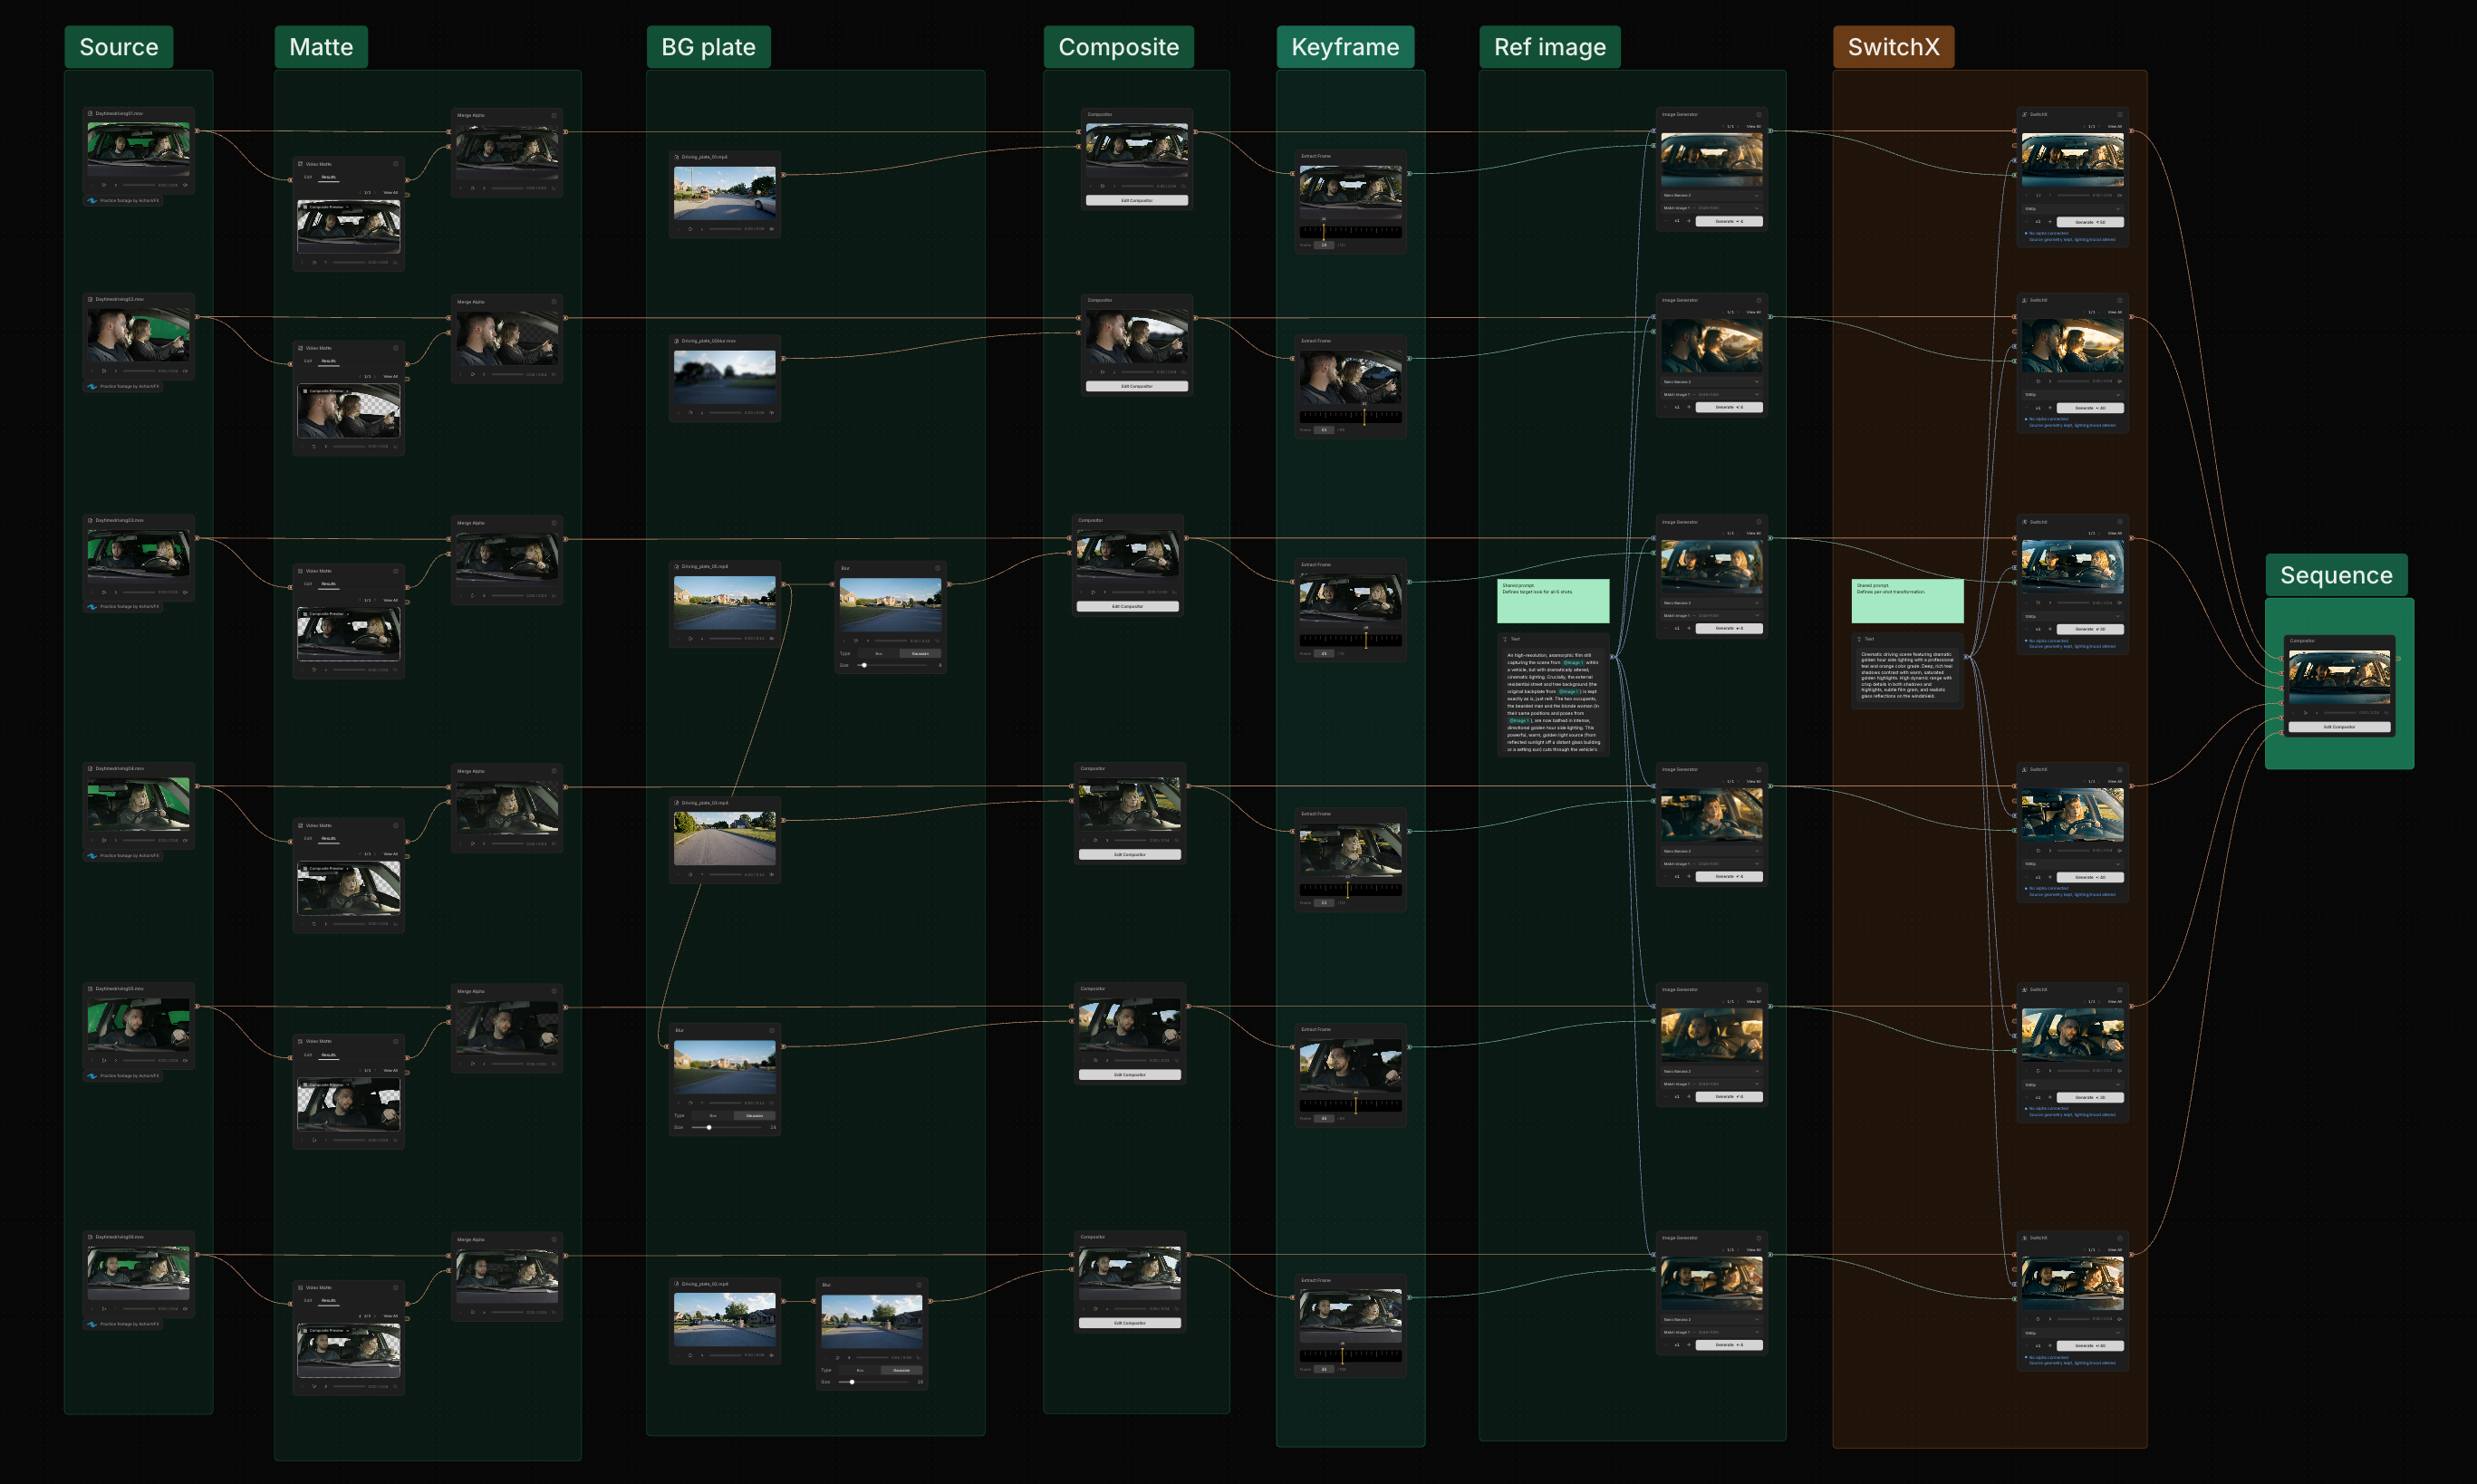Click the Text node icon in SwitchX group
The width and height of the screenshot is (2477, 1484).
click(x=1859, y=639)
